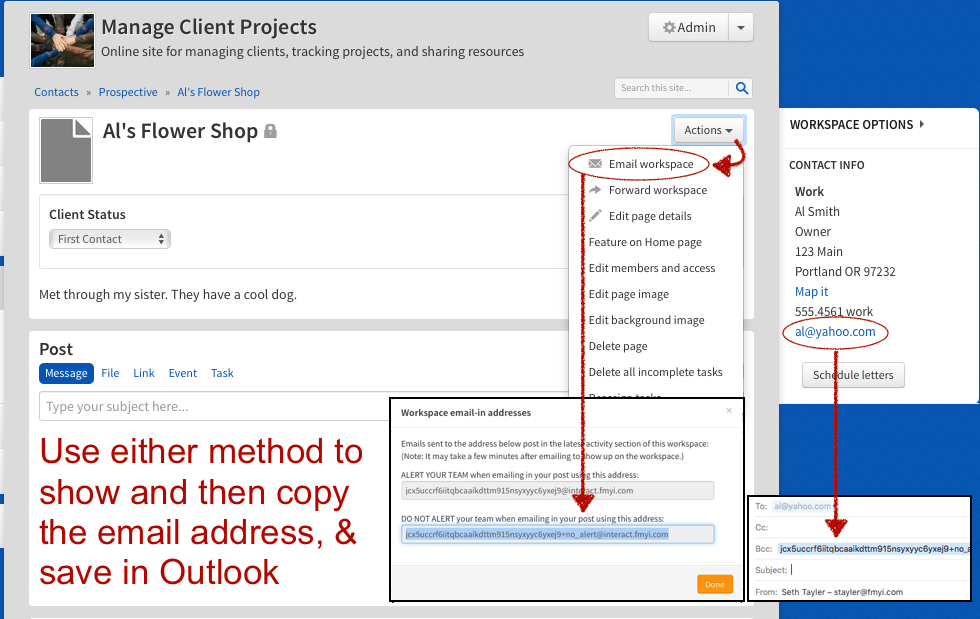
Task: Click the lock icon beside Al's Flower Shop
Action: [x=270, y=132]
